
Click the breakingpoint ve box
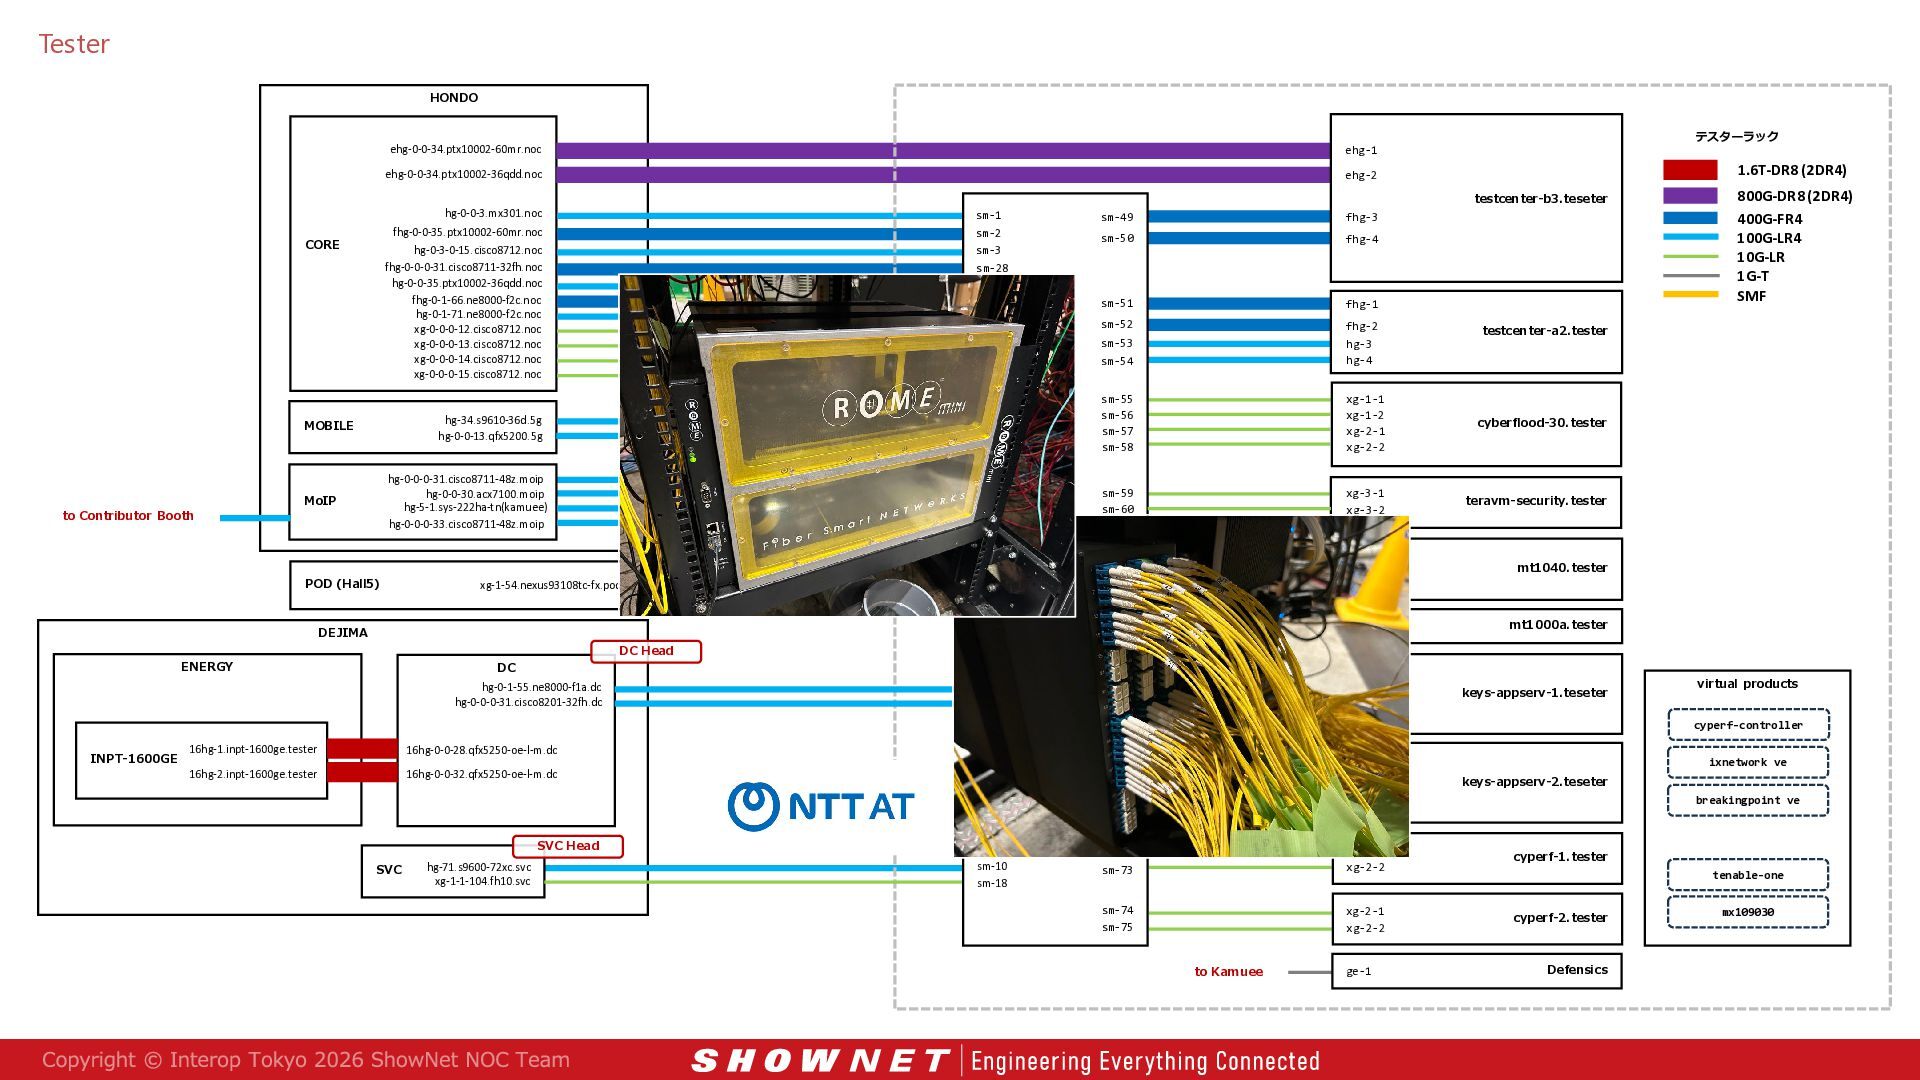pyautogui.click(x=1748, y=800)
